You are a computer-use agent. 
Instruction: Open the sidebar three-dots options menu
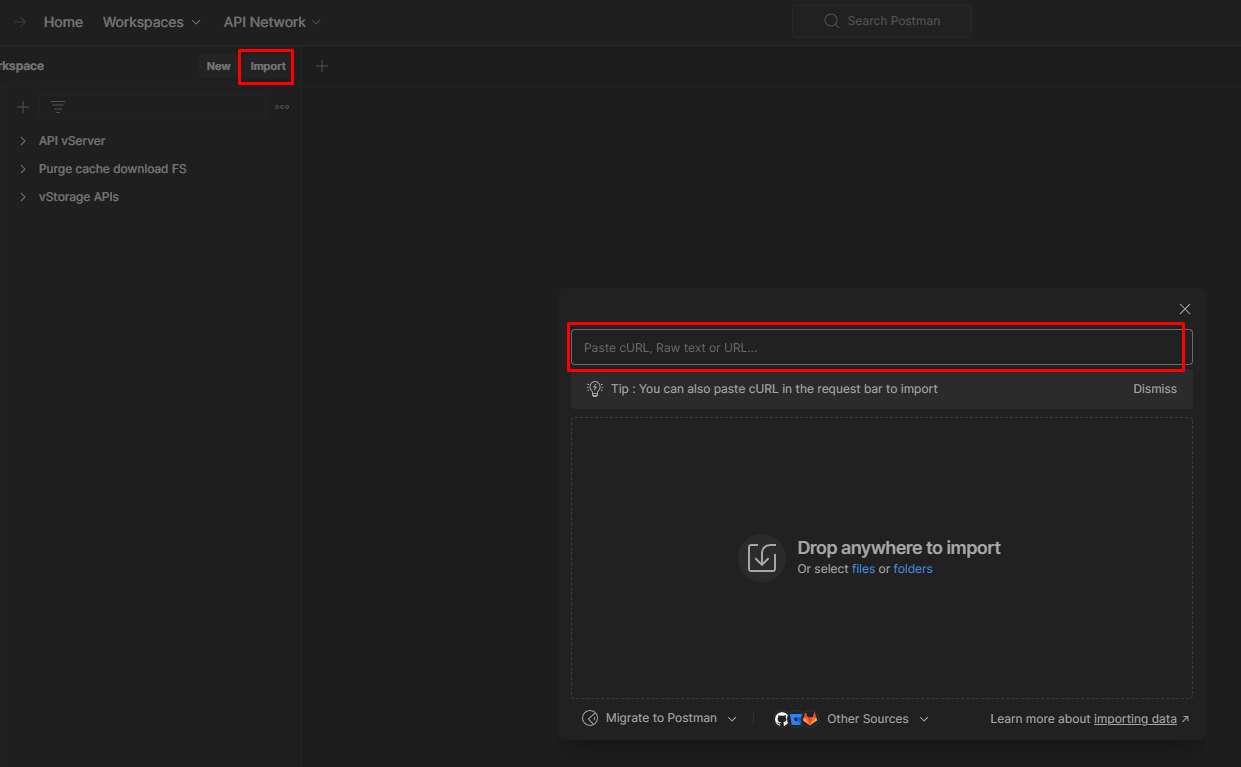pyautogui.click(x=282, y=107)
